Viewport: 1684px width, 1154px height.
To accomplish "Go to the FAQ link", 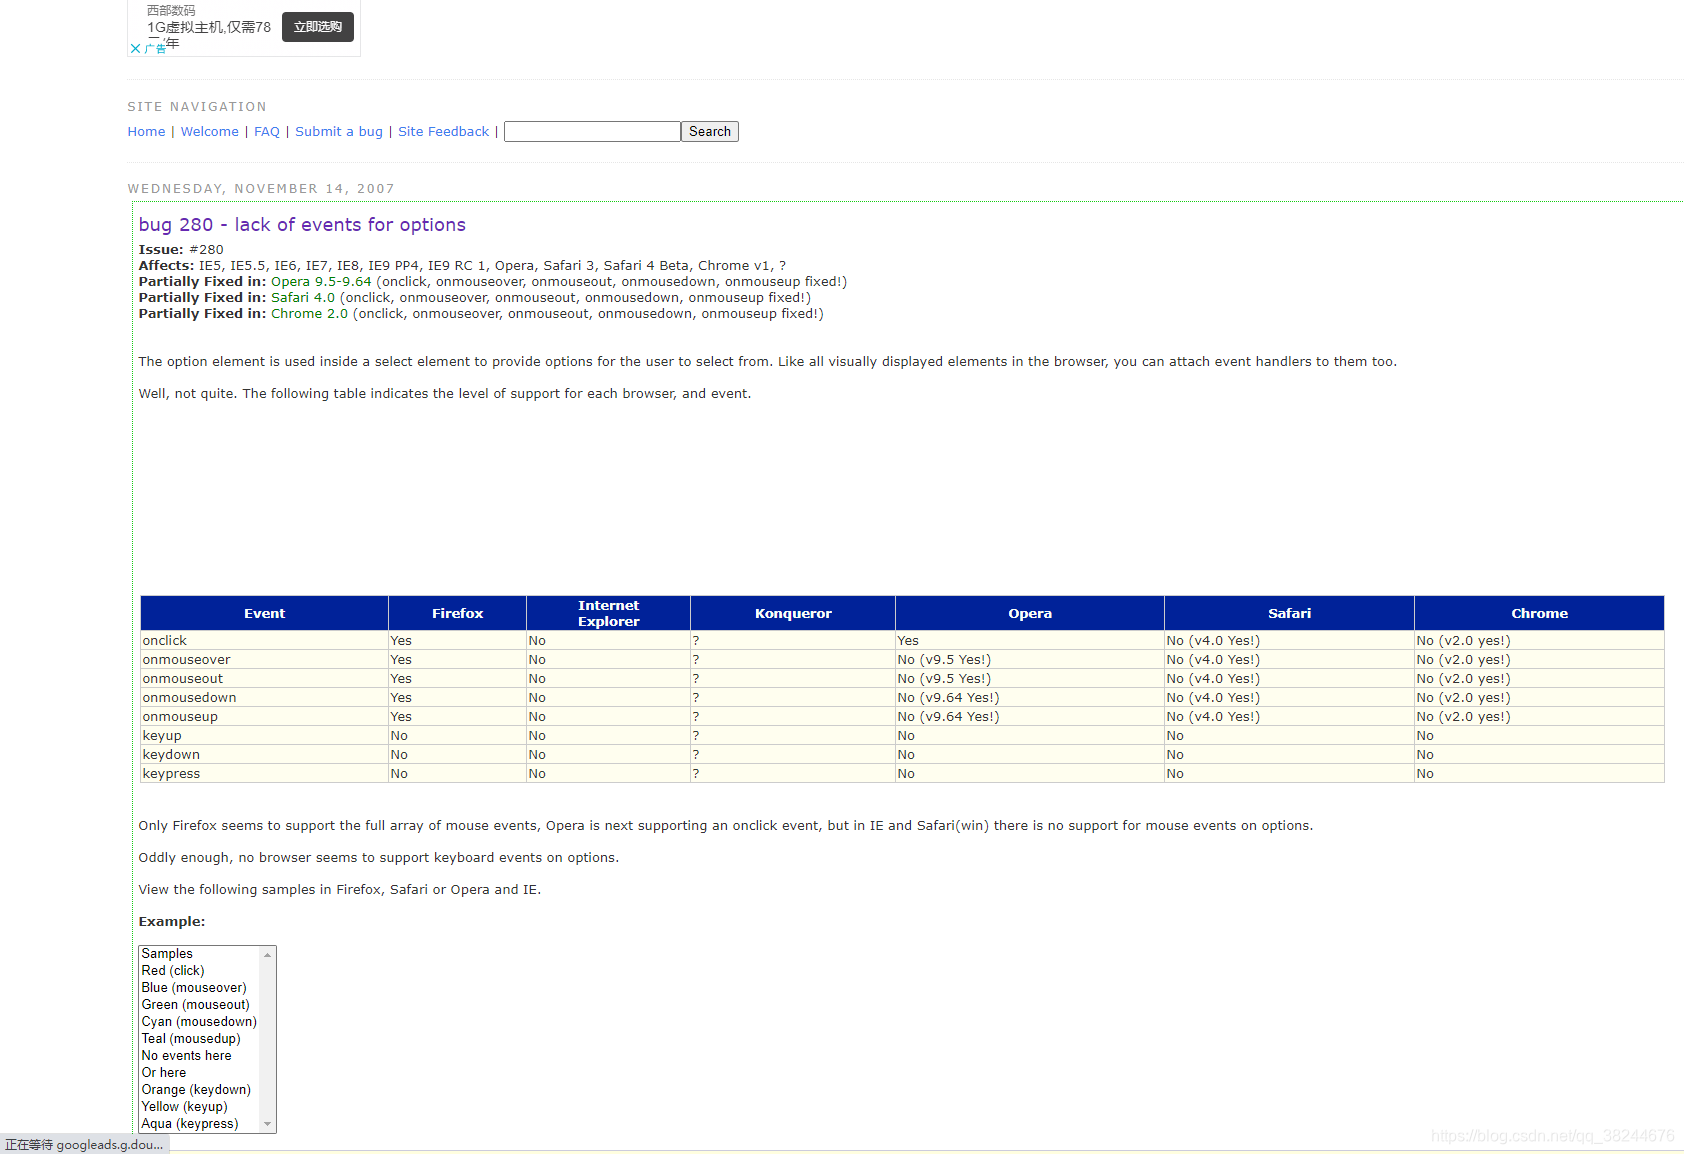I will tap(267, 132).
